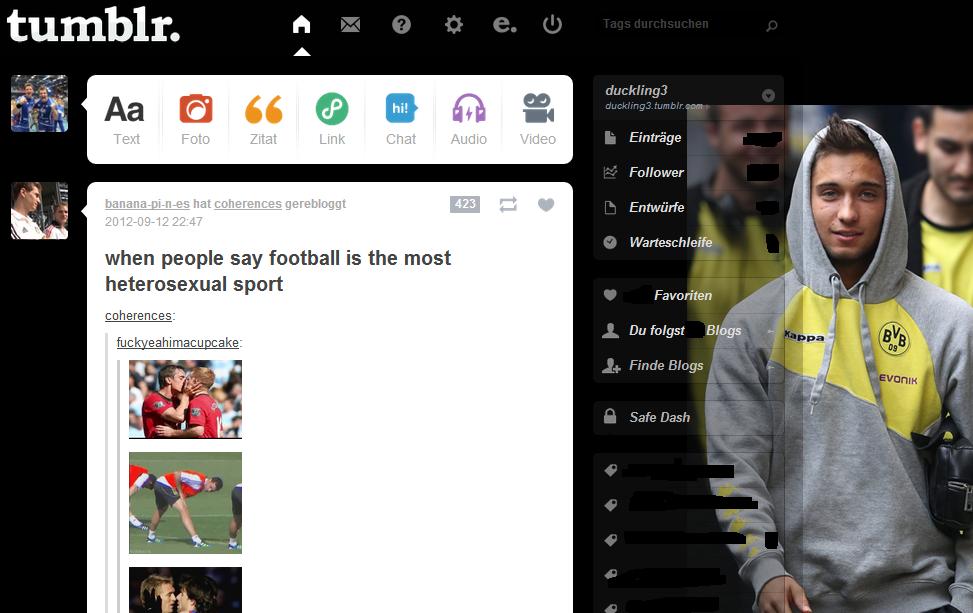Create a new Audio post

(469, 120)
